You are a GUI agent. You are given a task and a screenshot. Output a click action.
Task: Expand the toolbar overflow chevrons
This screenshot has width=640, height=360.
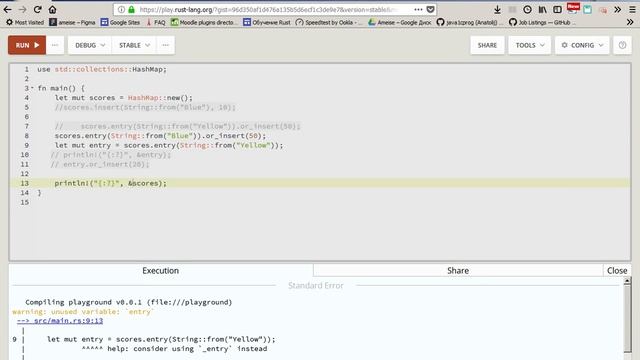pyautogui.click(x=618, y=9)
